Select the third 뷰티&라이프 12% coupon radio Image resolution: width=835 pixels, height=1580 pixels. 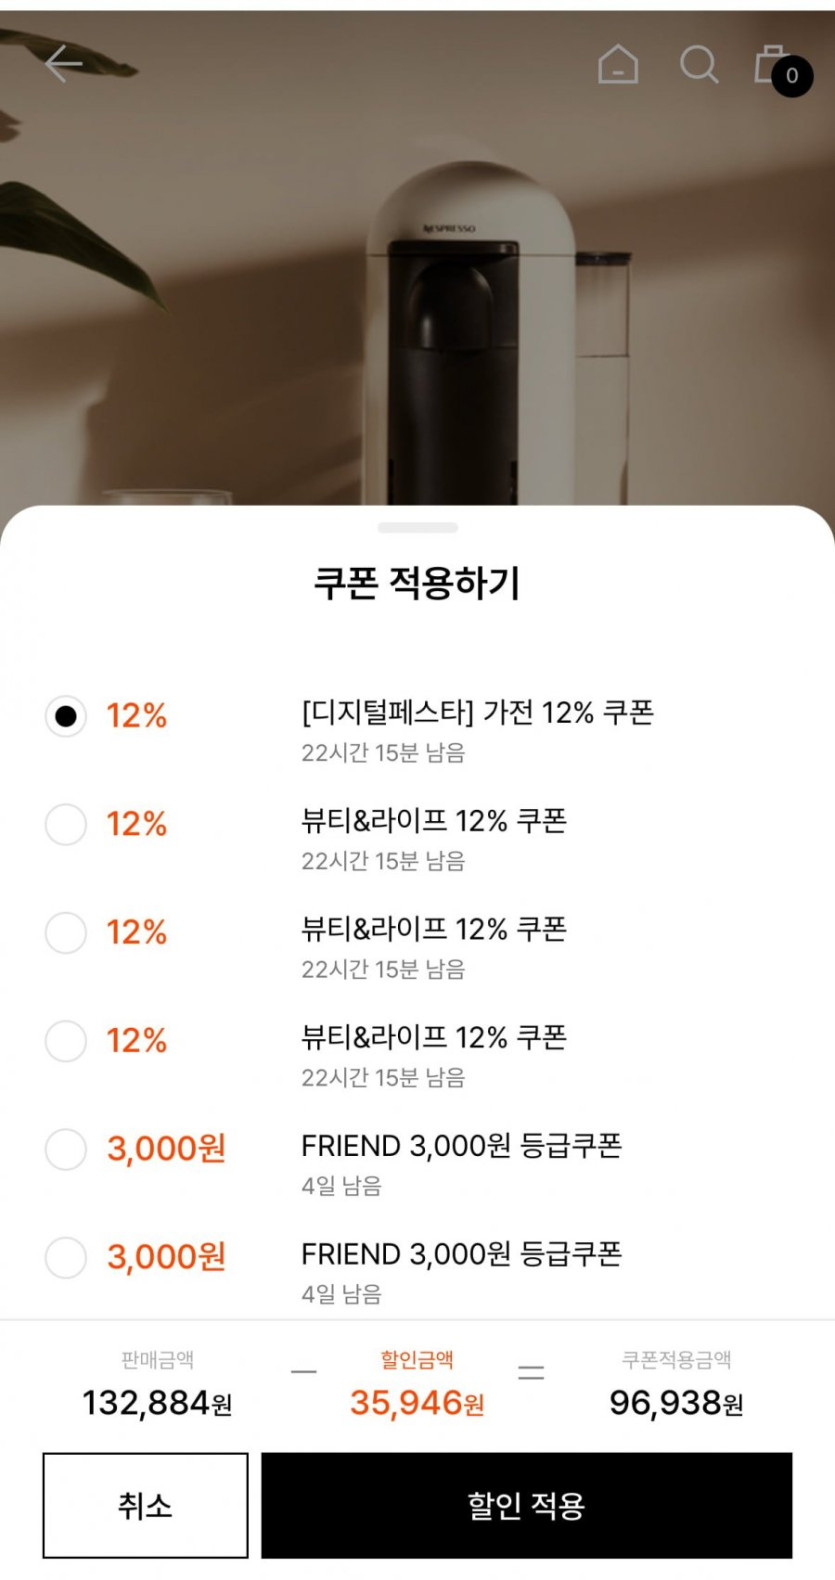pos(66,1040)
